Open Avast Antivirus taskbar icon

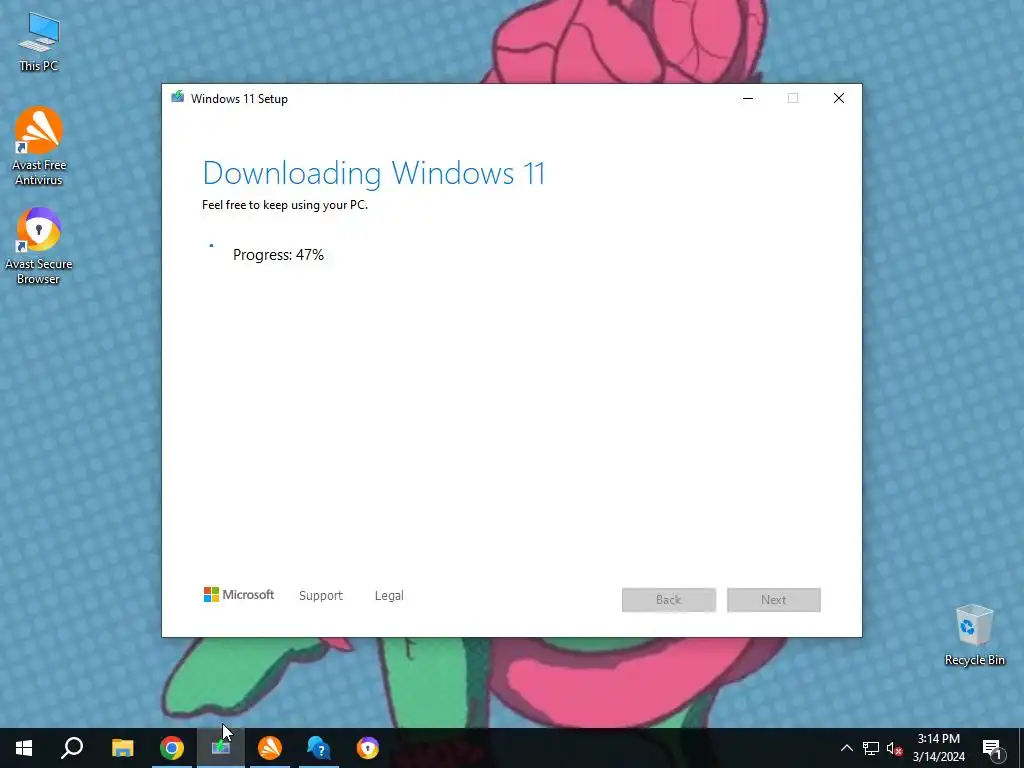coord(270,748)
